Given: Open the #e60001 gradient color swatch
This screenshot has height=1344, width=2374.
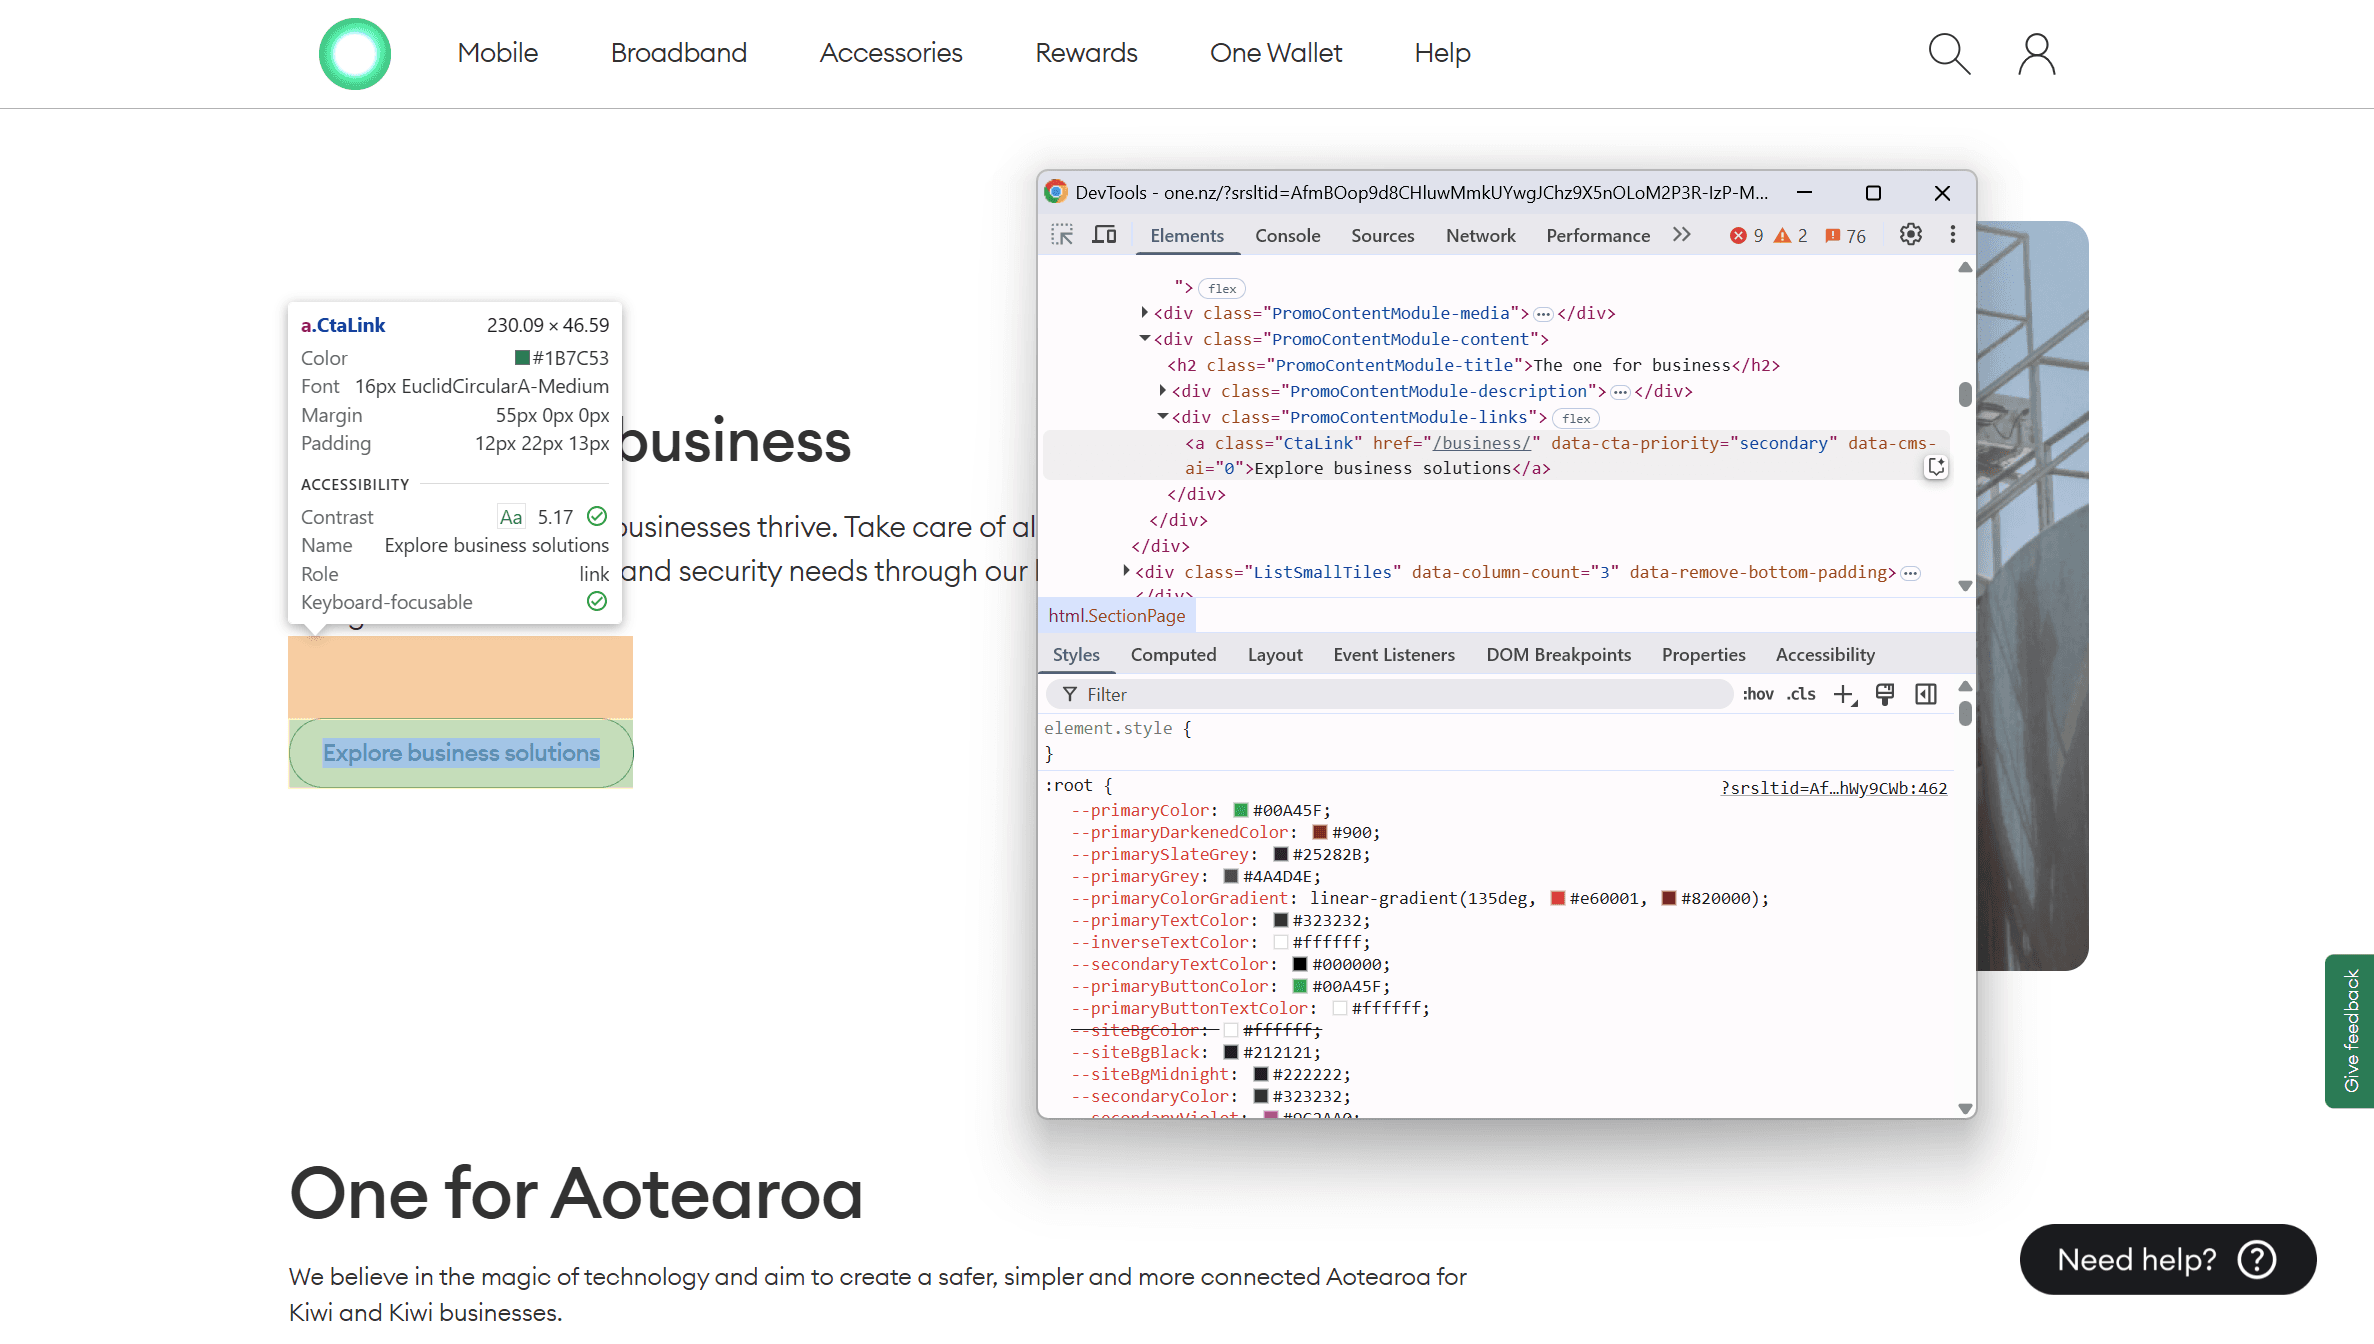Looking at the screenshot, I should pos(1557,899).
